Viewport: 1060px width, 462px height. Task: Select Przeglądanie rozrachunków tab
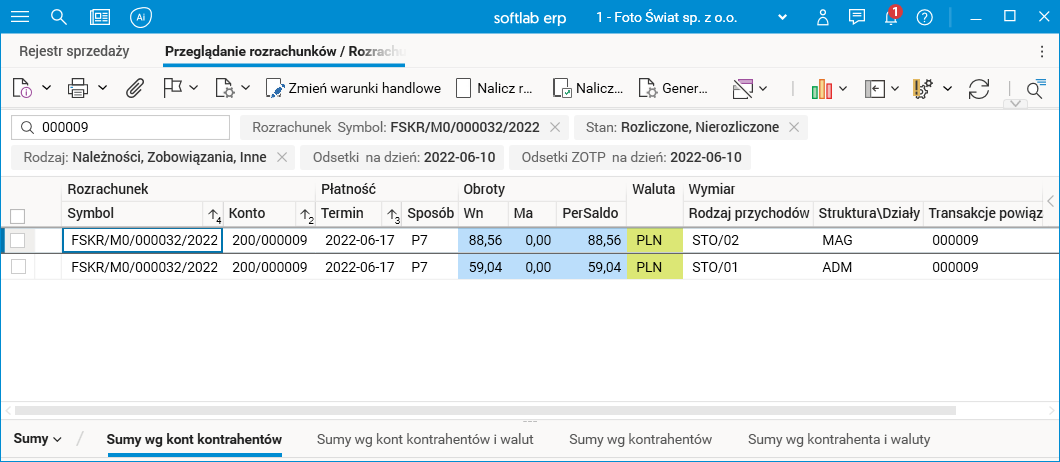(284, 51)
